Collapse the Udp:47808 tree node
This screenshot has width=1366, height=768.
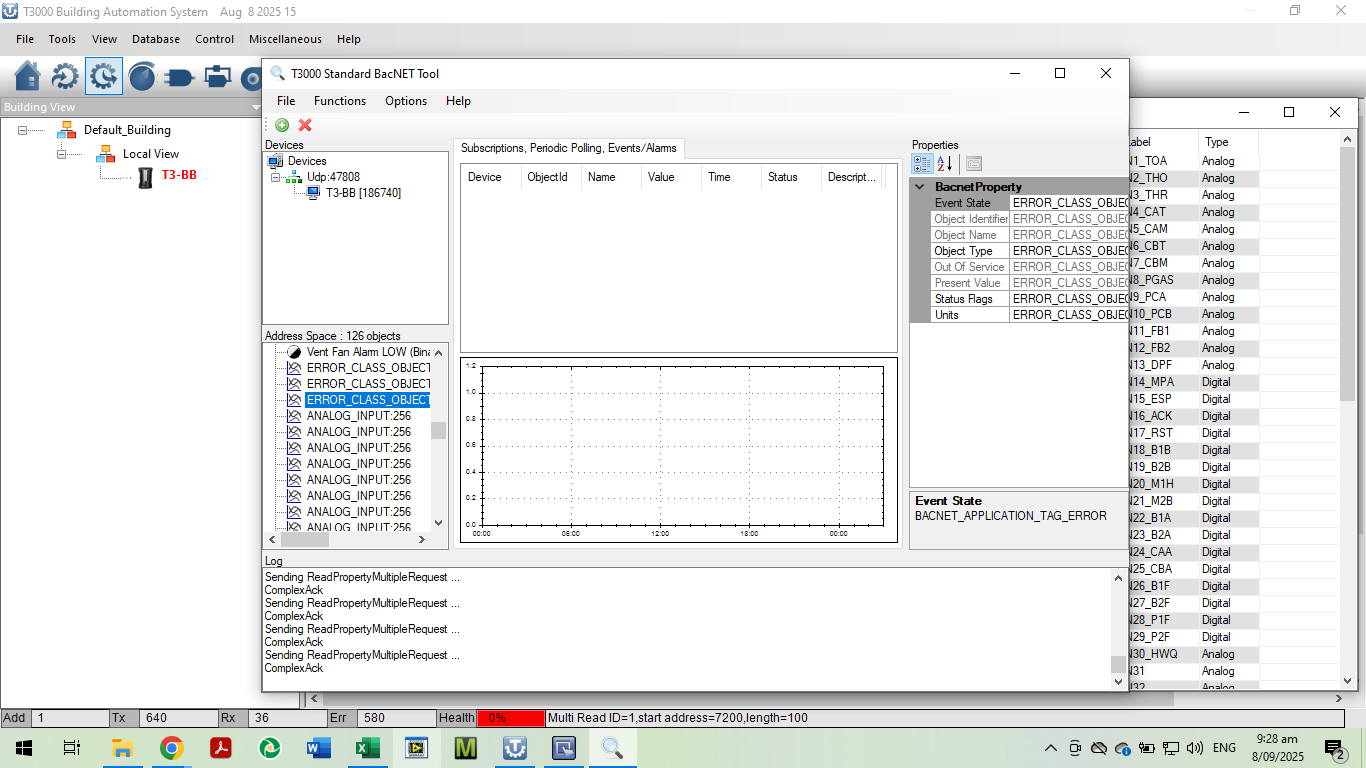point(276,177)
